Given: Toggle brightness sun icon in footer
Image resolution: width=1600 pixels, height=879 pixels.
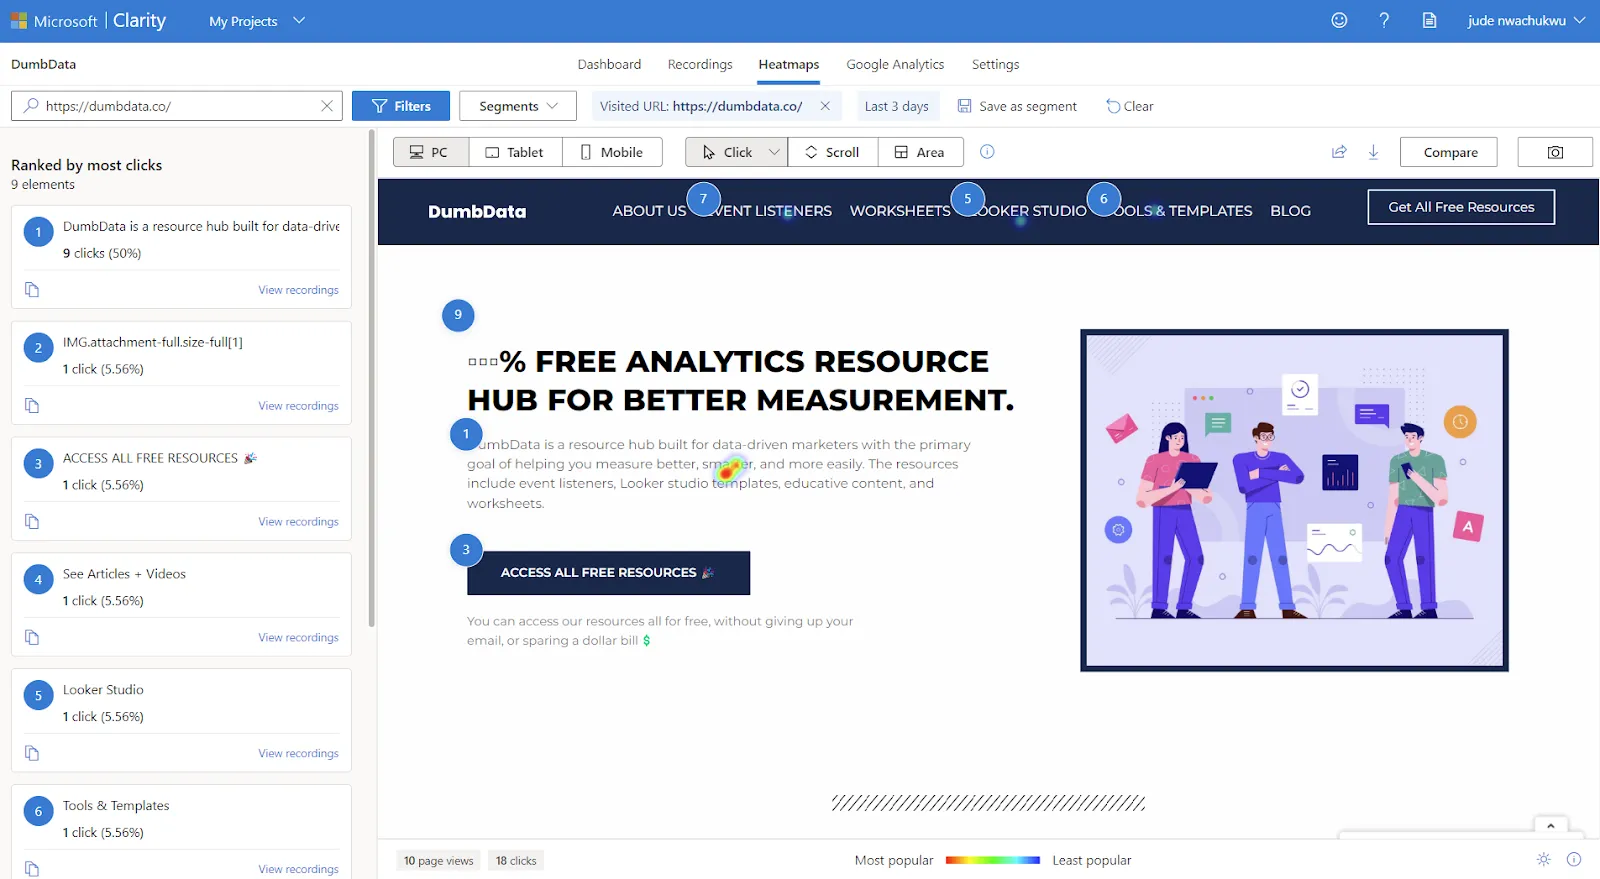Looking at the screenshot, I should [1544, 860].
